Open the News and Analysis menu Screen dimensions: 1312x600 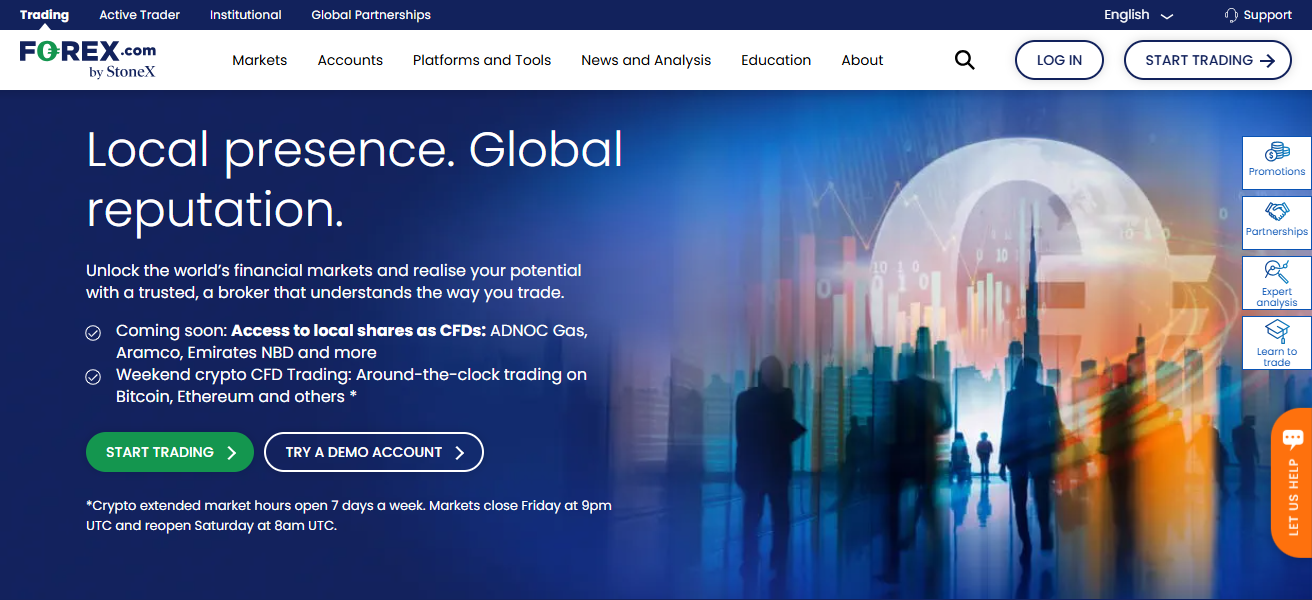coord(645,60)
